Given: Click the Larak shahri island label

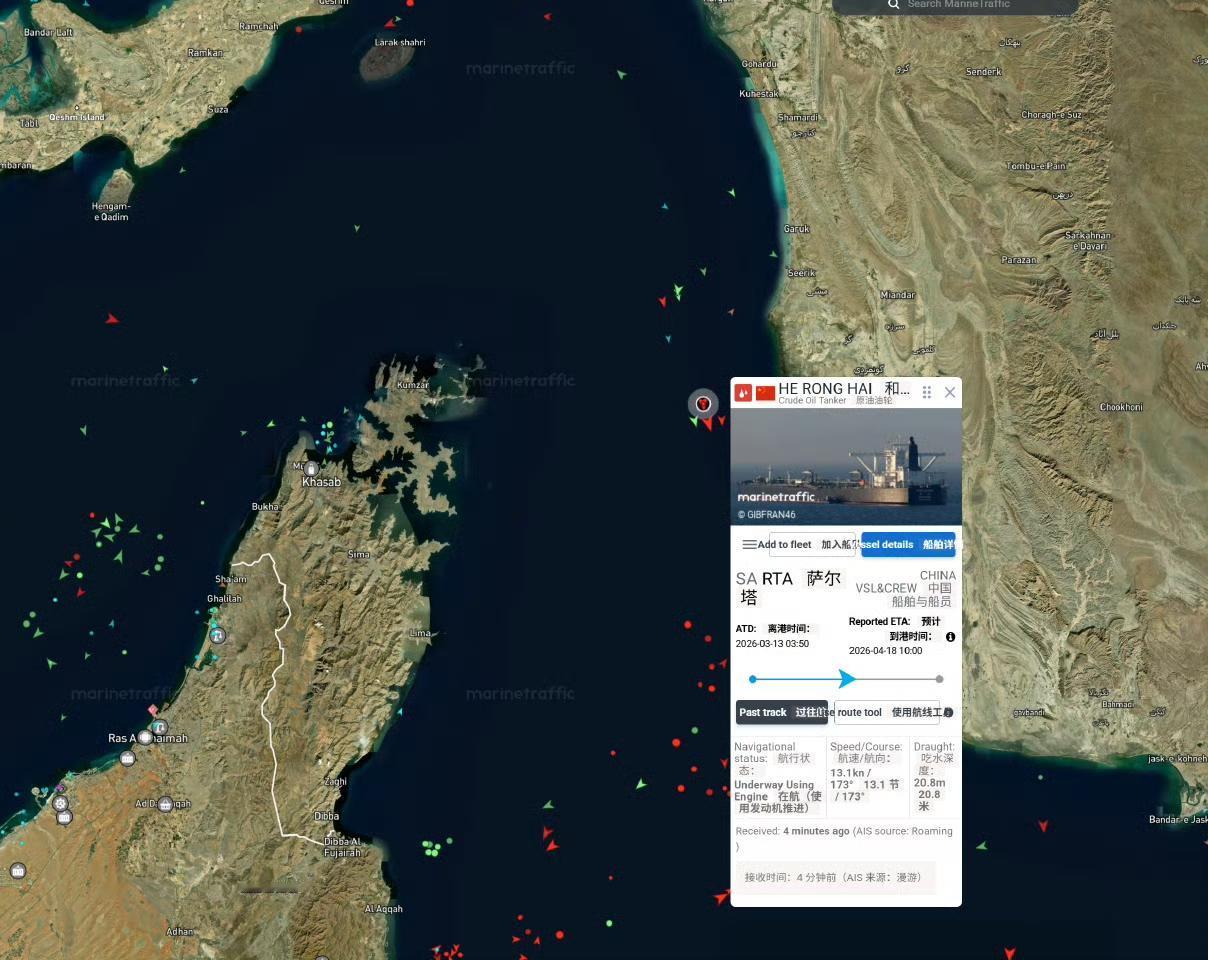Looking at the screenshot, I should [400, 42].
